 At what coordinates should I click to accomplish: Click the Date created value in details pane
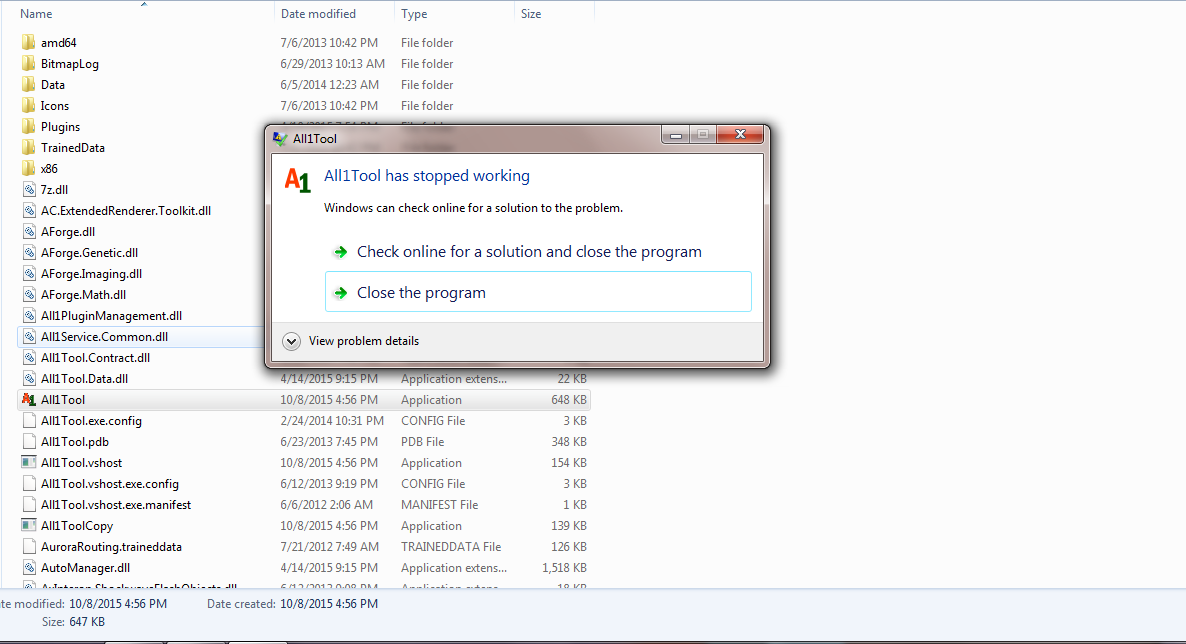tap(329, 604)
